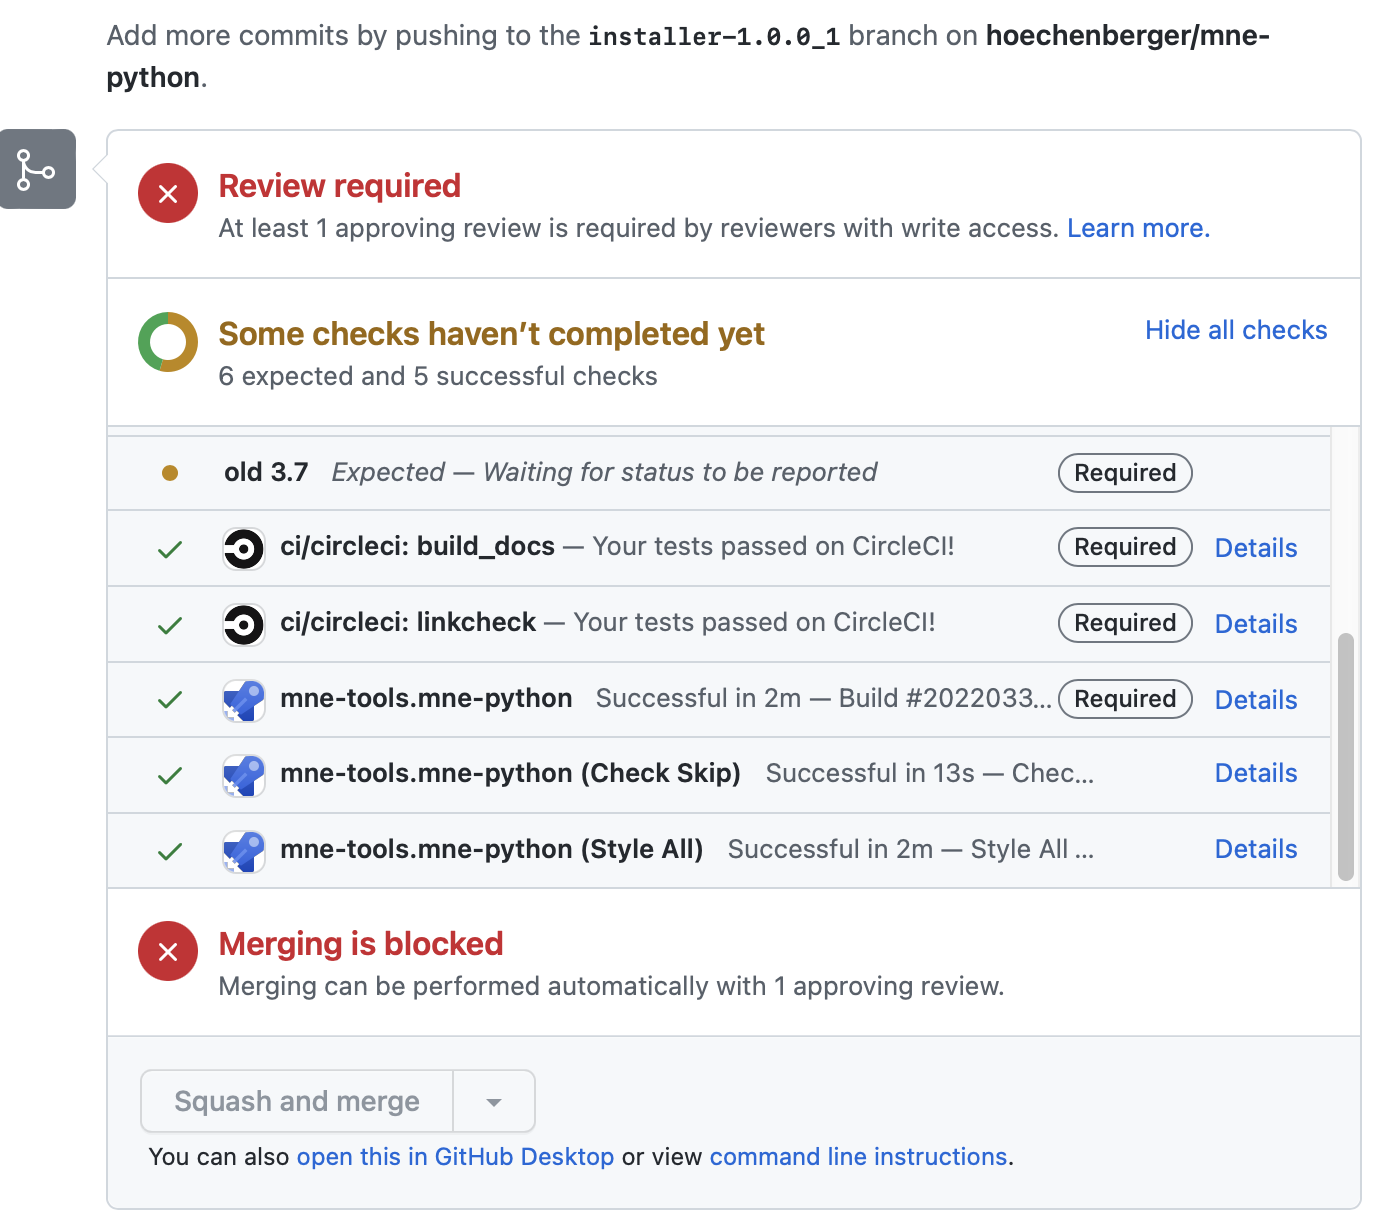Click the Required badge on build_docs check
The height and width of the screenshot is (1218, 1378).
pos(1124,547)
